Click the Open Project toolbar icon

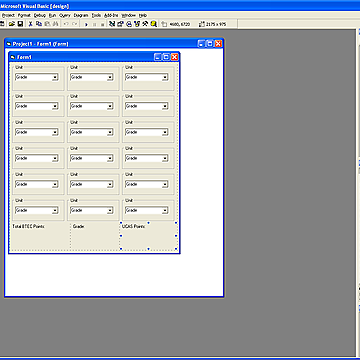12,24
